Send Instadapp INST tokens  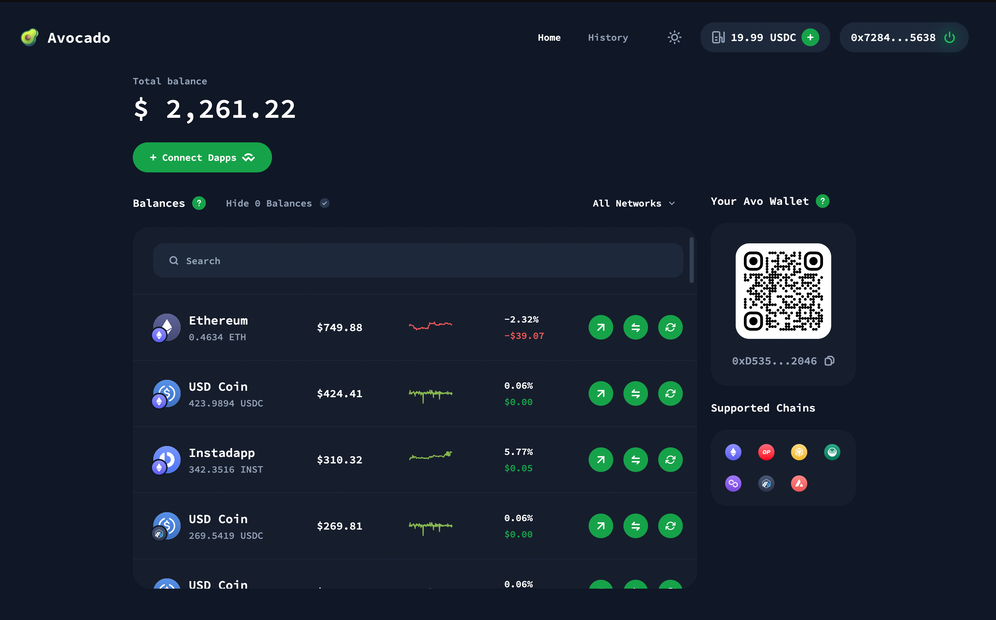point(600,459)
